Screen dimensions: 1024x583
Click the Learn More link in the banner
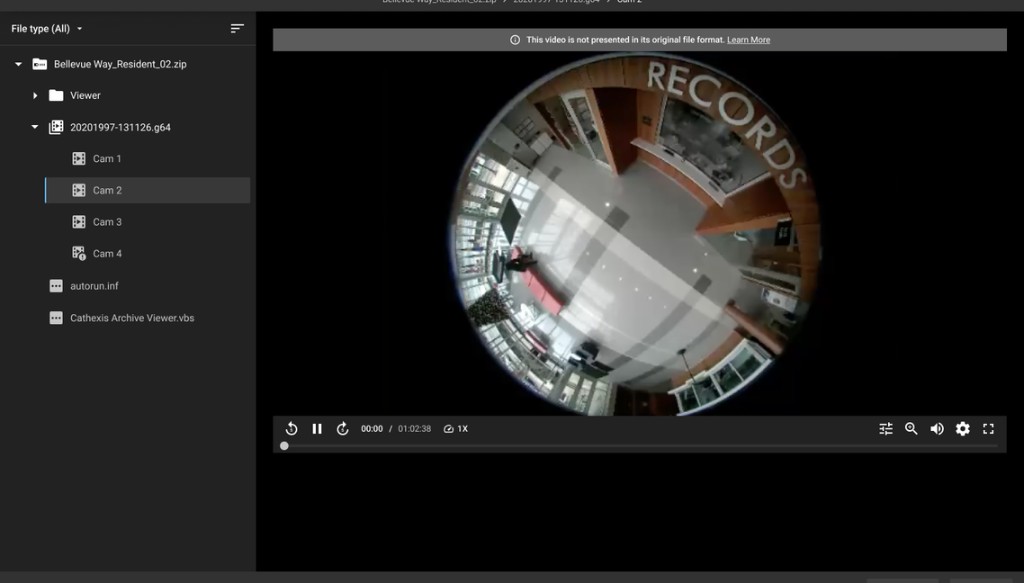(748, 39)
